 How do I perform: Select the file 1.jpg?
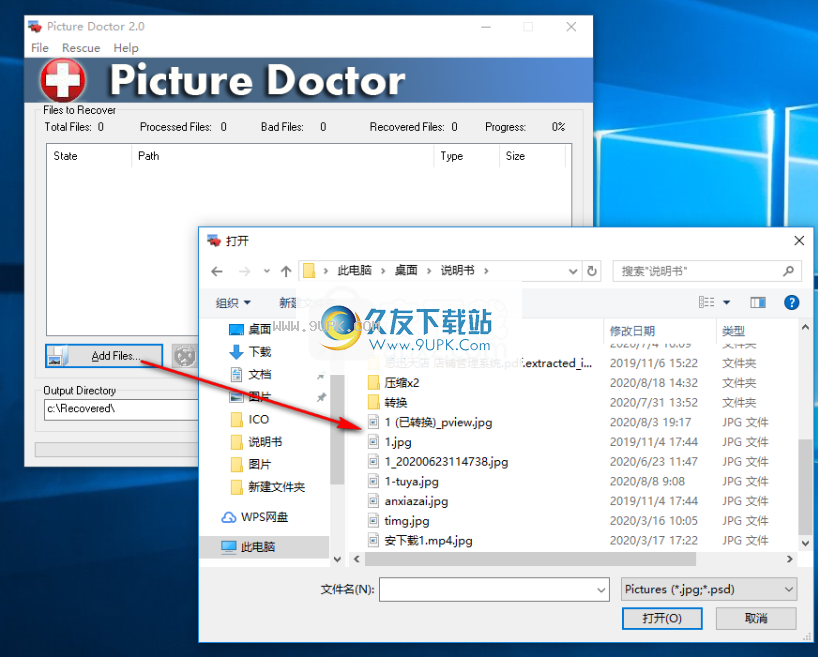pyautogui.click(x=398, y=443)
